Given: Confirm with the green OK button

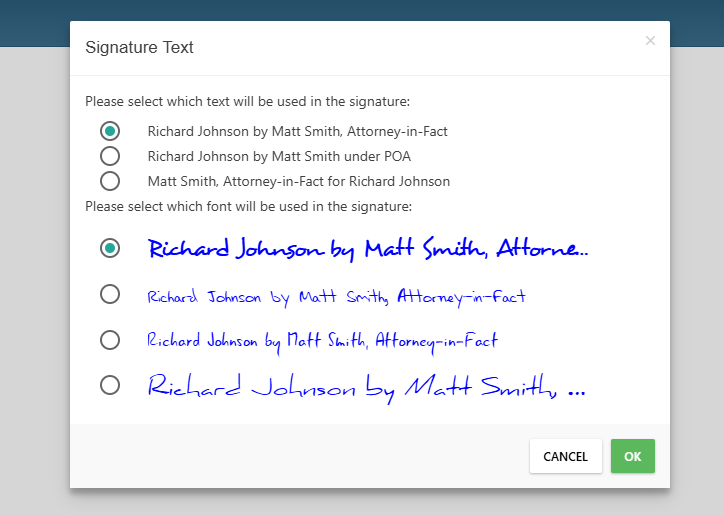Looking at the screenshot, I should [633, 456].
